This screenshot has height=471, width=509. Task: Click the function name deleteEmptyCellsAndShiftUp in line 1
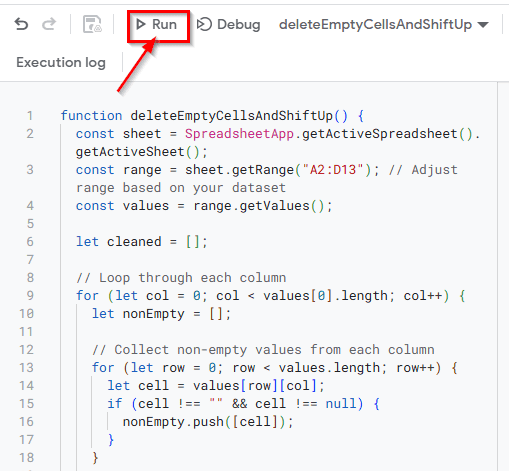tap(232, 116)
